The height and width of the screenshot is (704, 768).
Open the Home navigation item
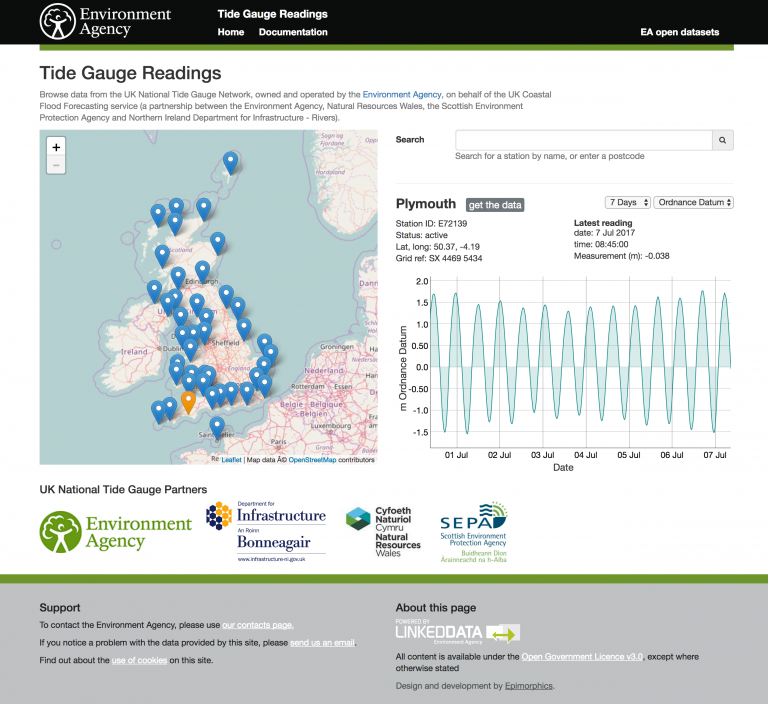click(231, 32)
